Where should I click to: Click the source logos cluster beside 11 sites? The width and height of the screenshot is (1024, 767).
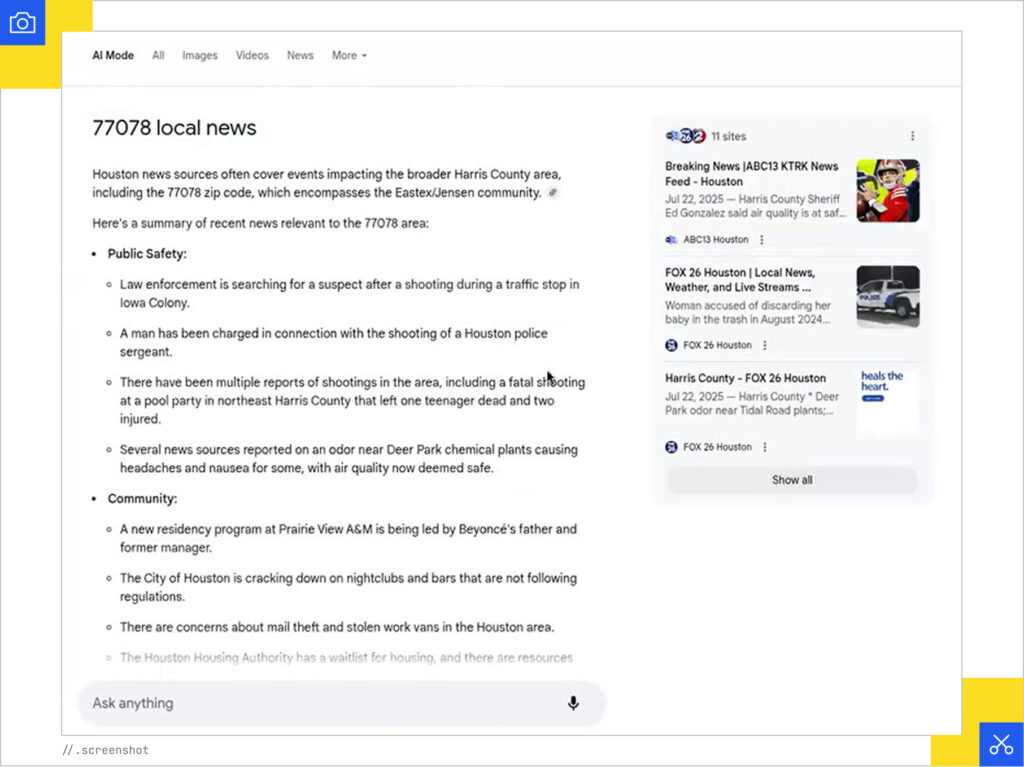tap(685, 136)
